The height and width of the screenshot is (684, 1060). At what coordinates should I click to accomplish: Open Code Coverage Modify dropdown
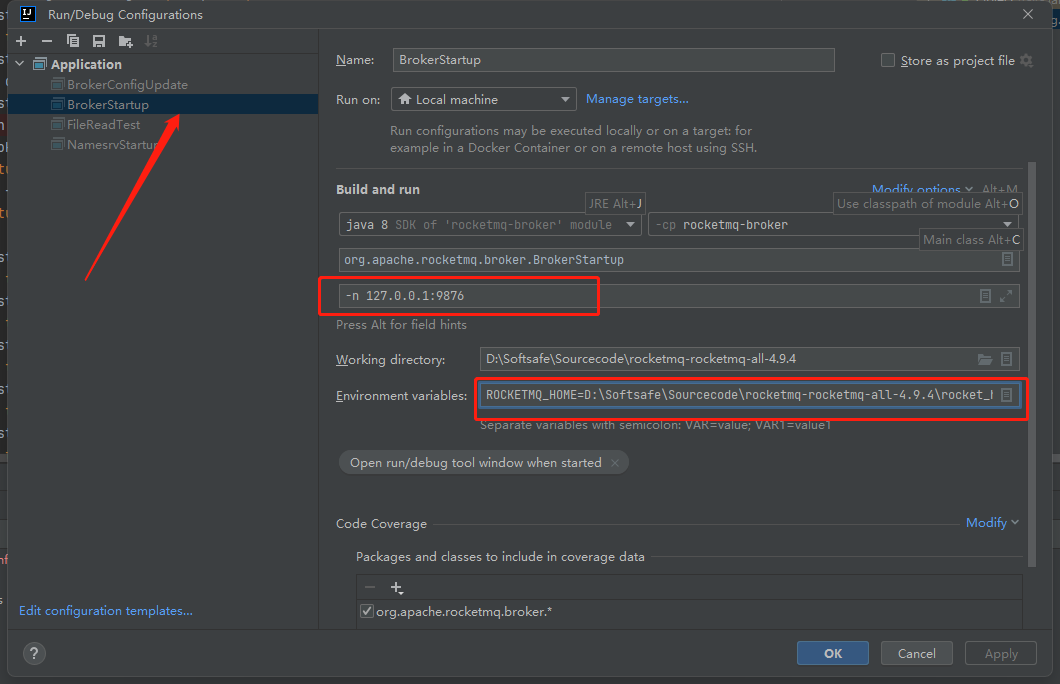(992, 522)
